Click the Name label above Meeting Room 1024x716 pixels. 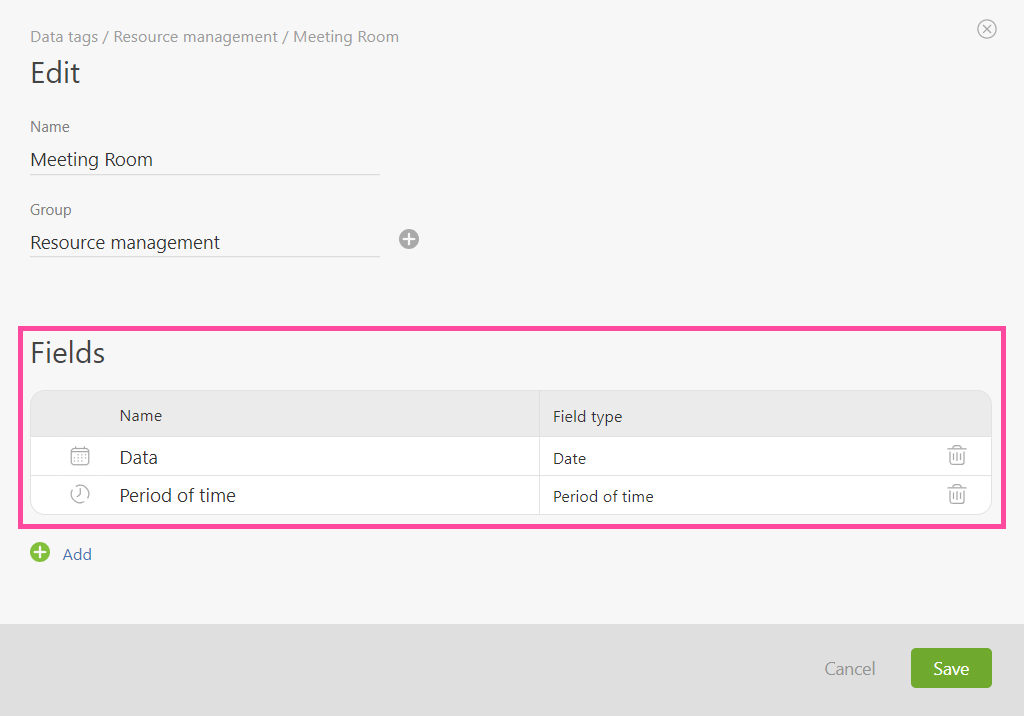[50, 127]
